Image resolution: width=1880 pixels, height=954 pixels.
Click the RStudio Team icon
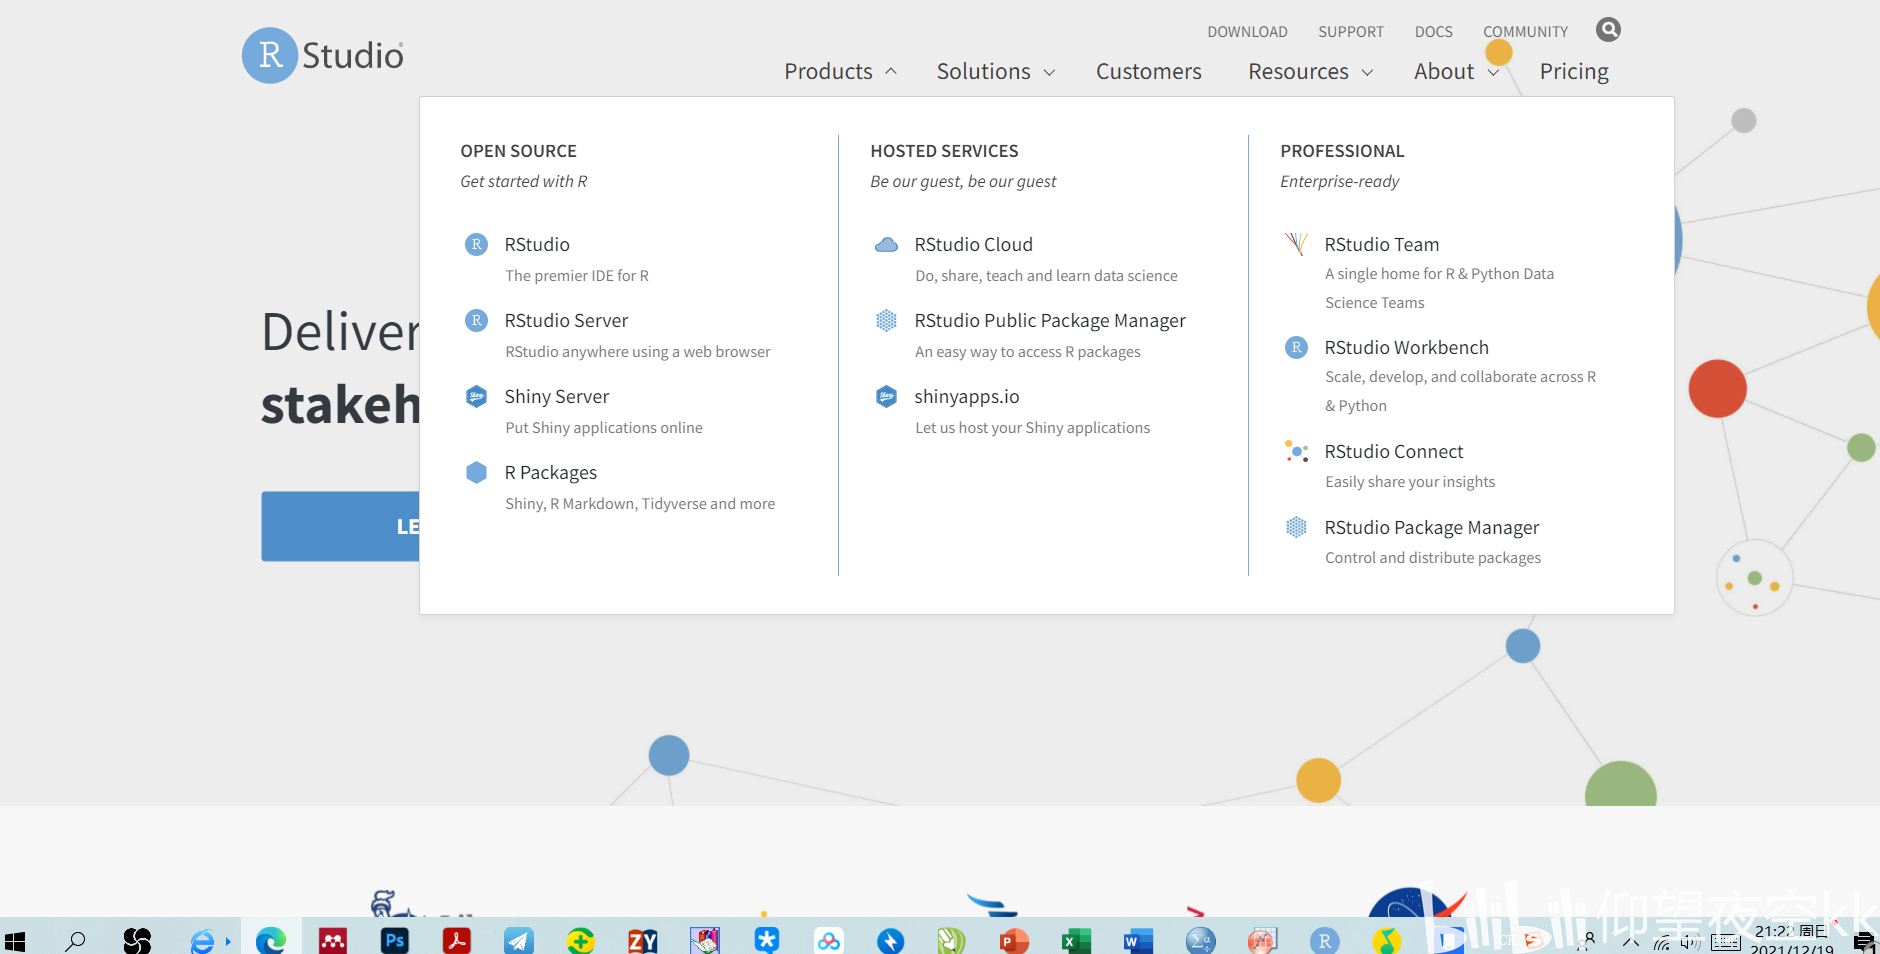(x=1297, y=244)
